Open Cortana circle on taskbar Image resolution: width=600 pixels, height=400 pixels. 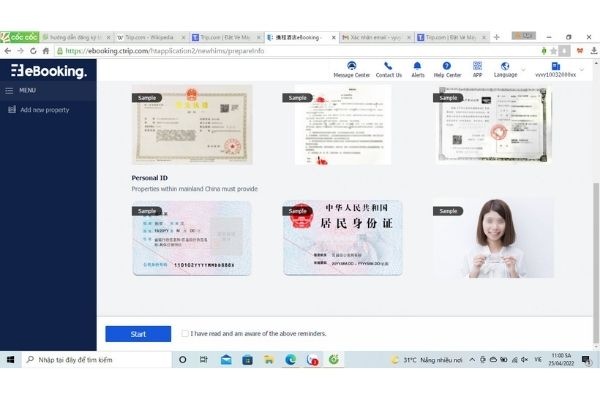(x=183, y=359)
